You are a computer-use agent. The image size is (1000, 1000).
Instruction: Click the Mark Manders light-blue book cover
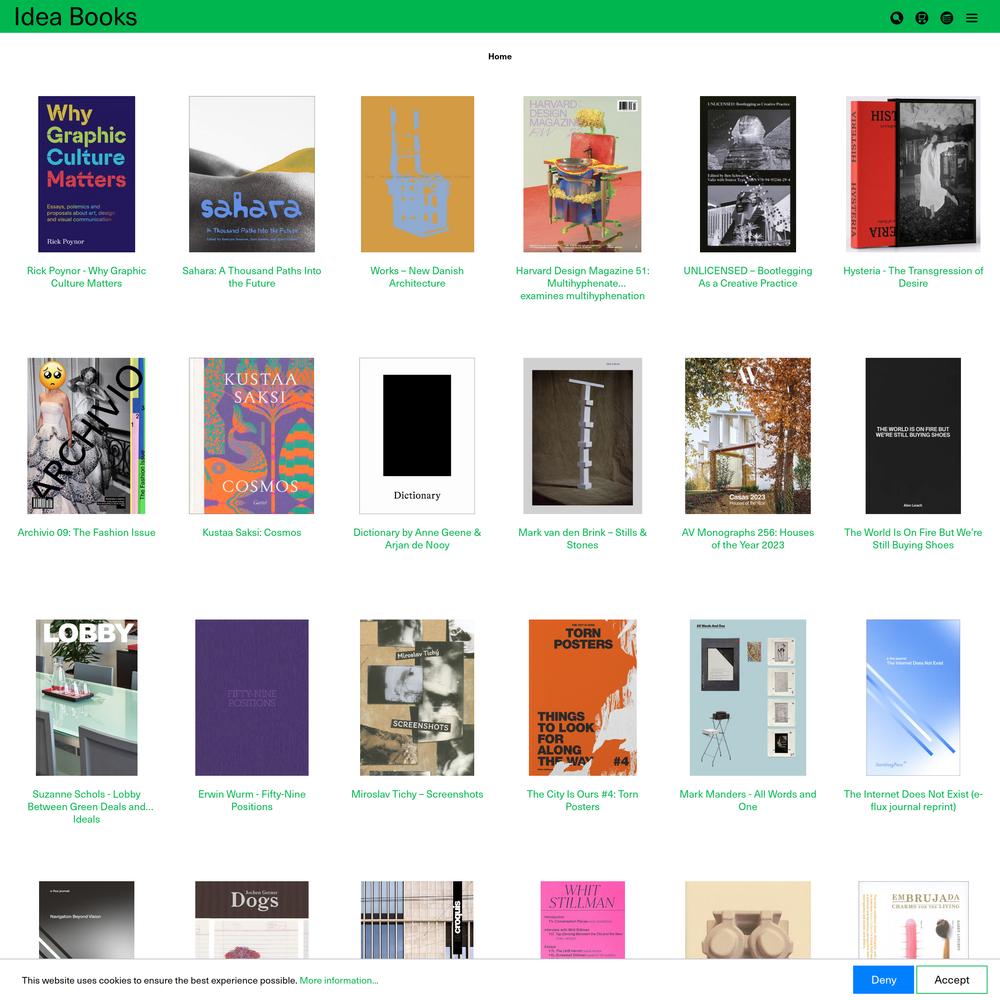tap(748, 698)
